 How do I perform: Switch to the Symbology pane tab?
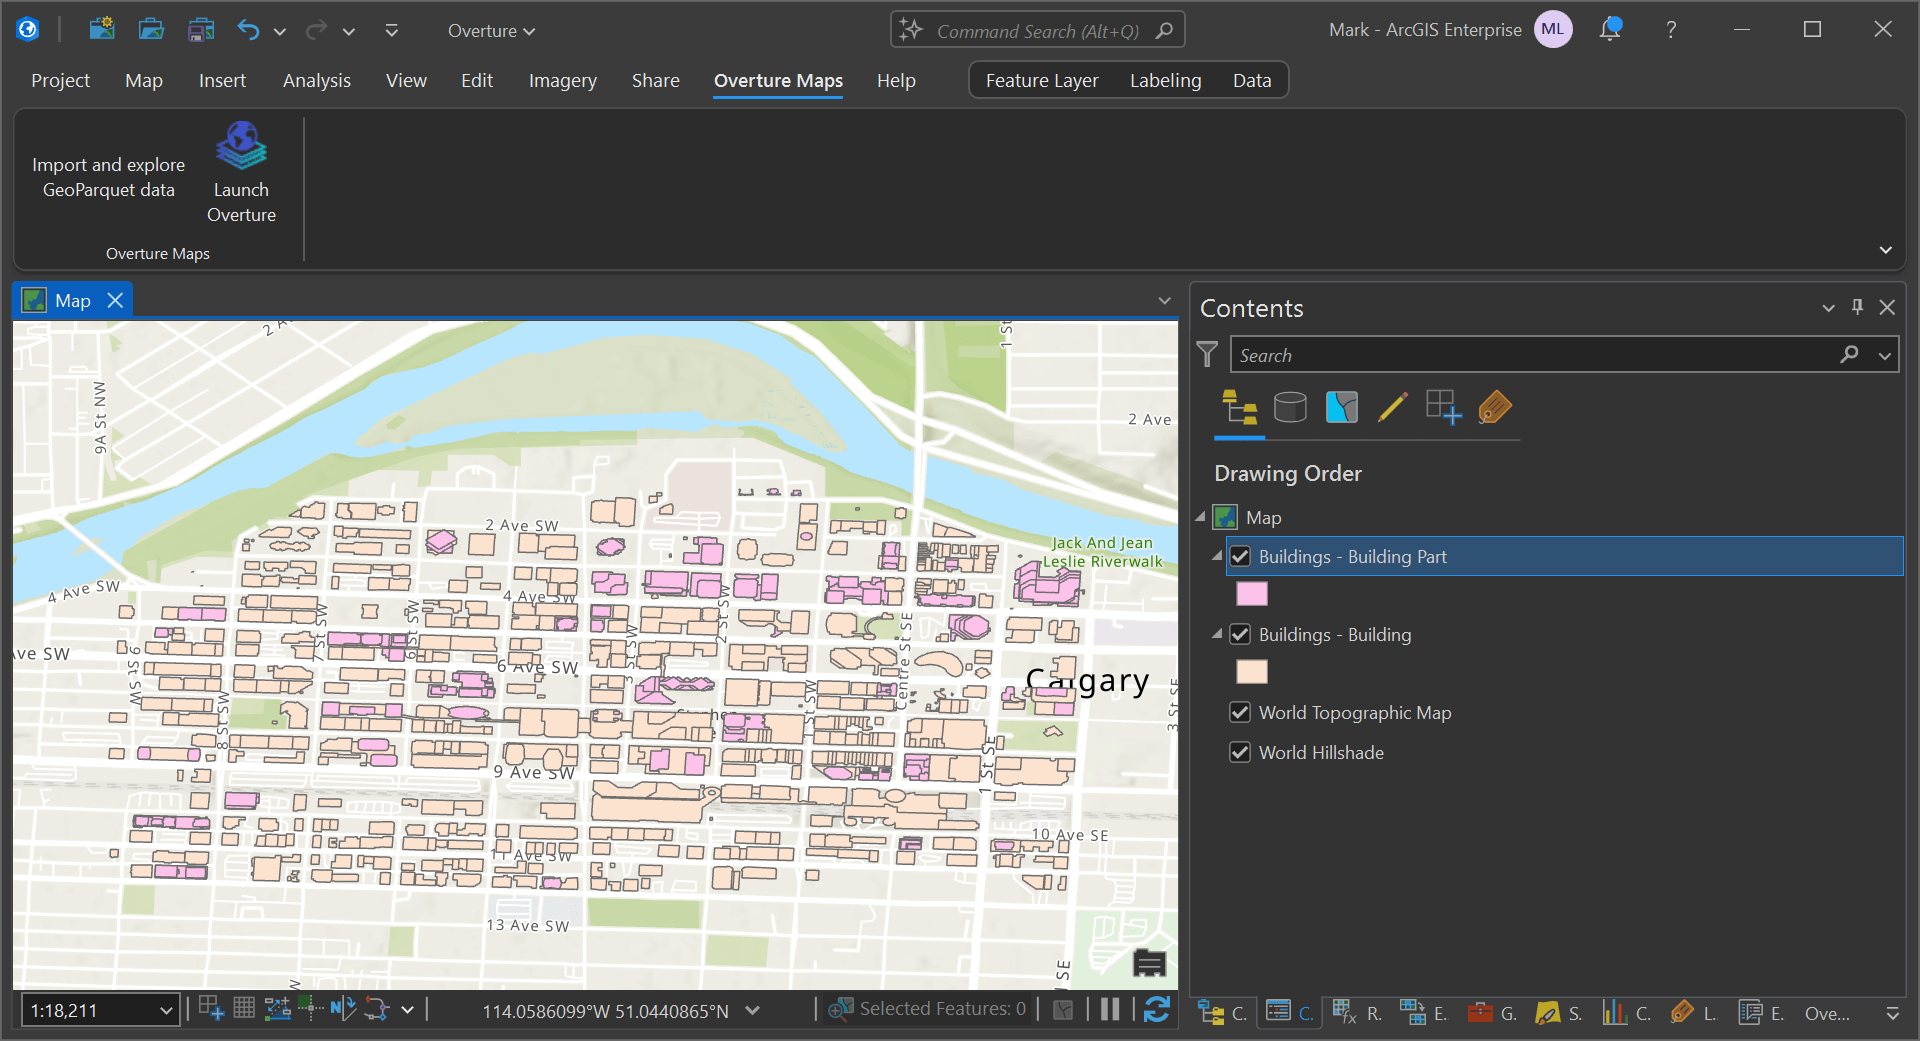(x=1560, y=1013)
